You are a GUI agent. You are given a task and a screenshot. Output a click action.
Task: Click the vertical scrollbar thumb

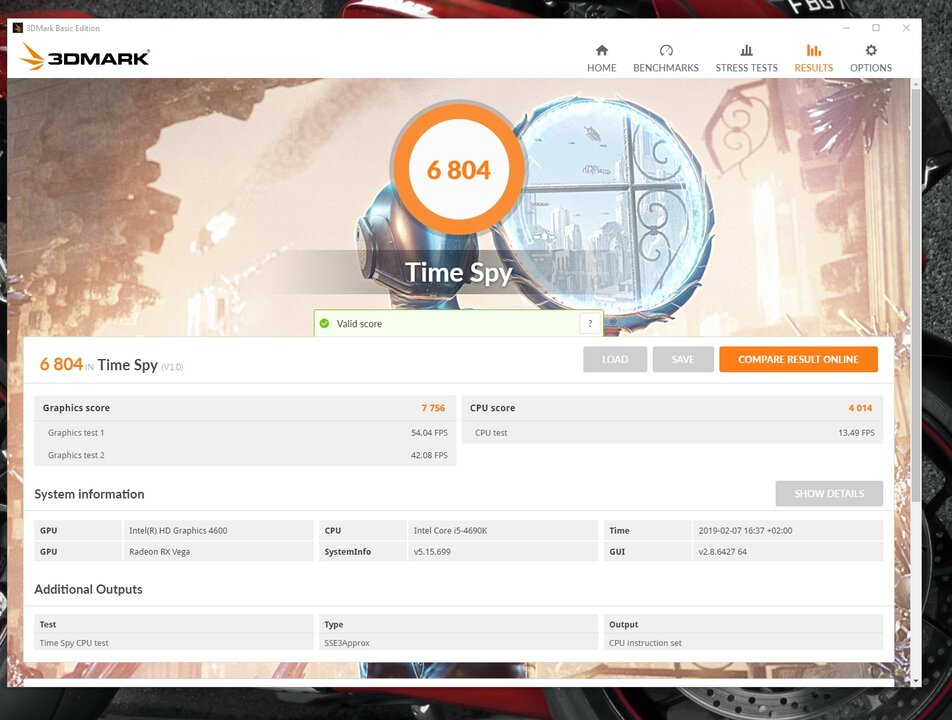[x=916, y=294]
